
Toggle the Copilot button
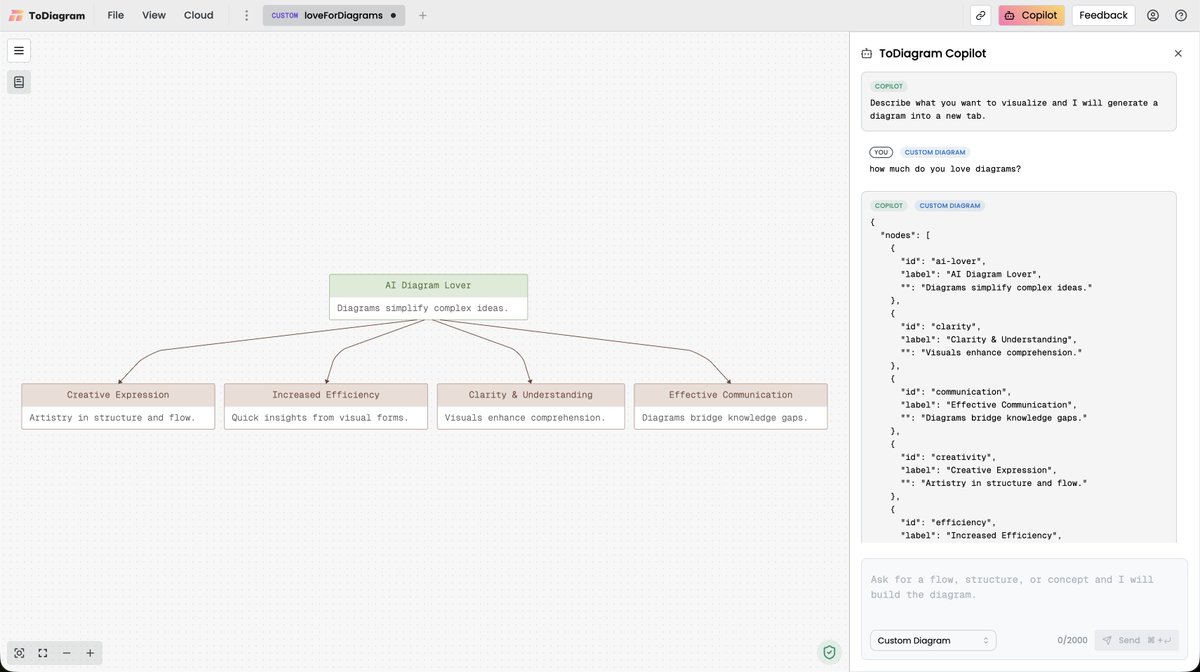coord(1031,15)
